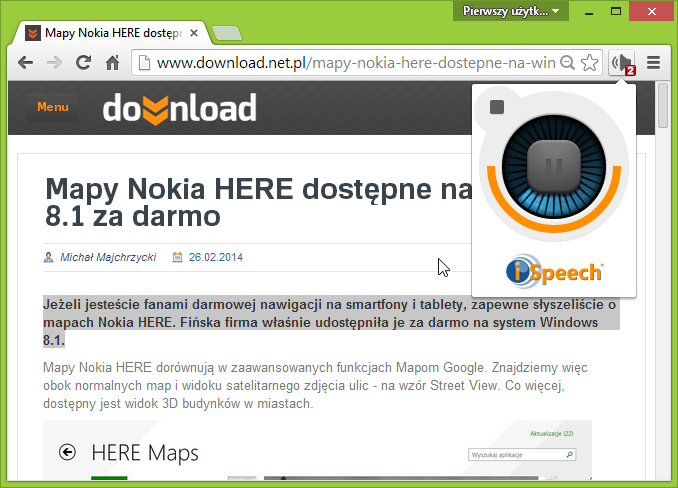This screenshot has width=678, height=488.
Task: Stop speech playback with the square button
Action: (497, 107)
